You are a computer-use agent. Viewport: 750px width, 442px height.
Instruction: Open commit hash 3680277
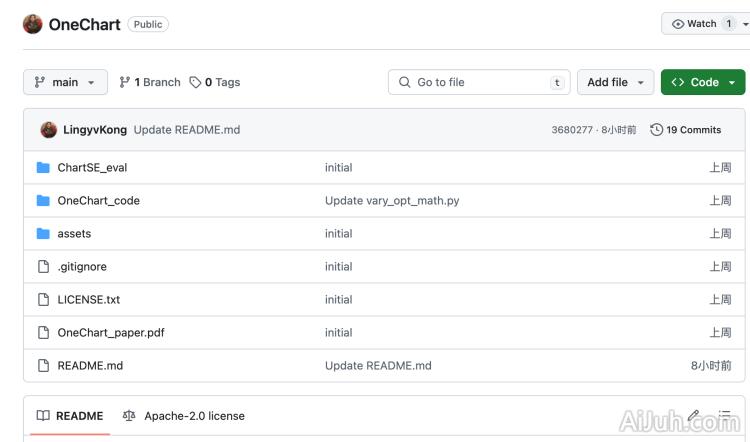tap(571, 130)
